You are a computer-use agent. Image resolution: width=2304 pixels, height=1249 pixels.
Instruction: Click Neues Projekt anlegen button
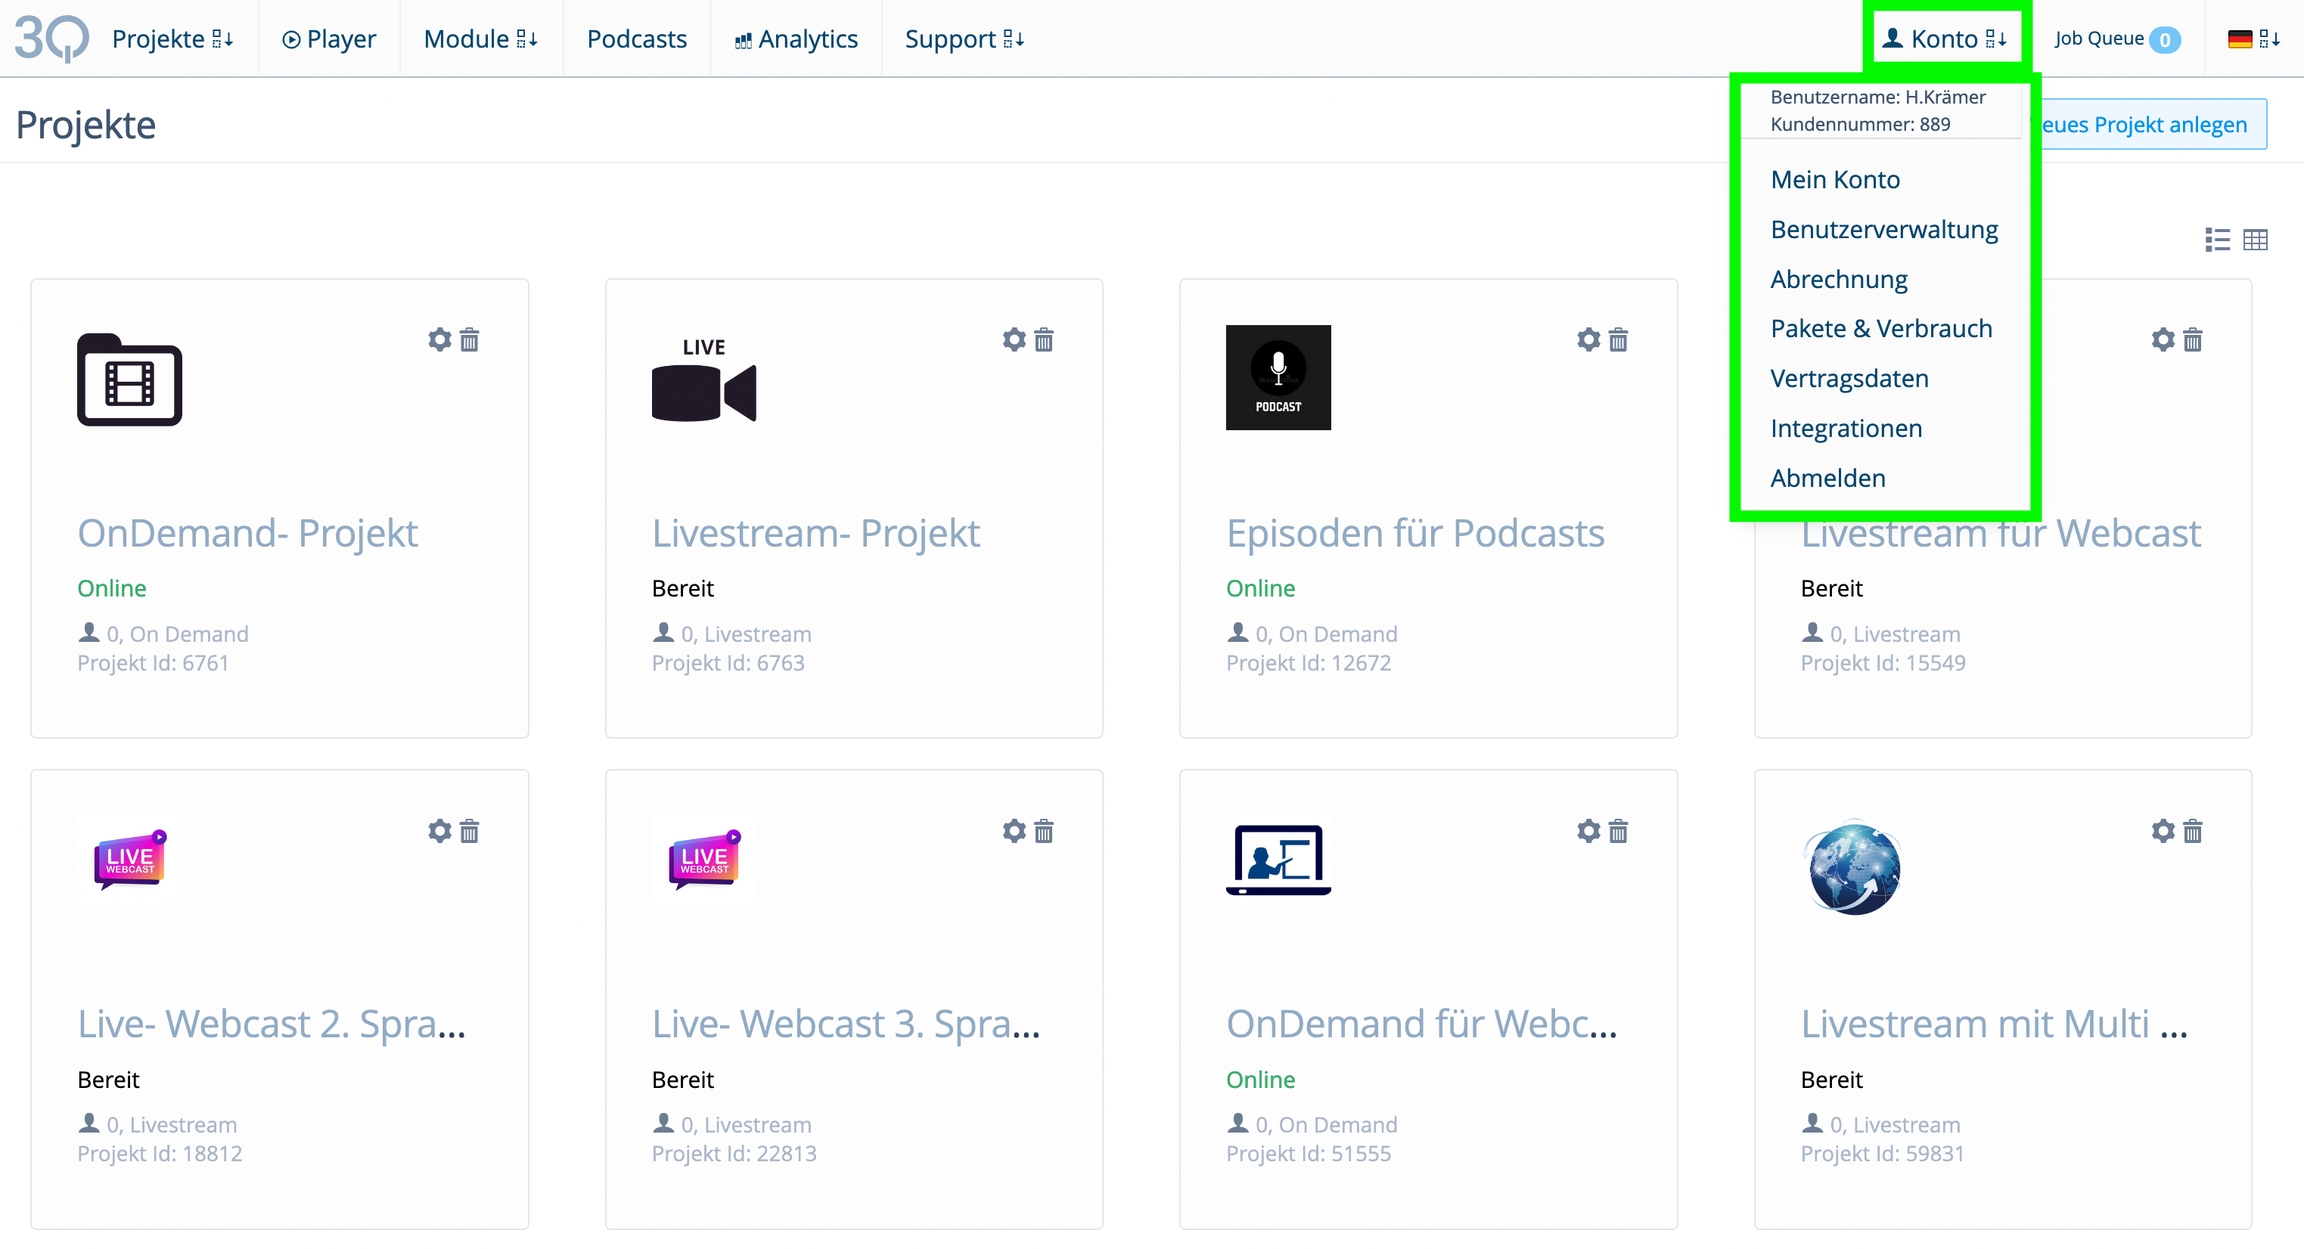pyautogui.click(x=2150, y=125)
